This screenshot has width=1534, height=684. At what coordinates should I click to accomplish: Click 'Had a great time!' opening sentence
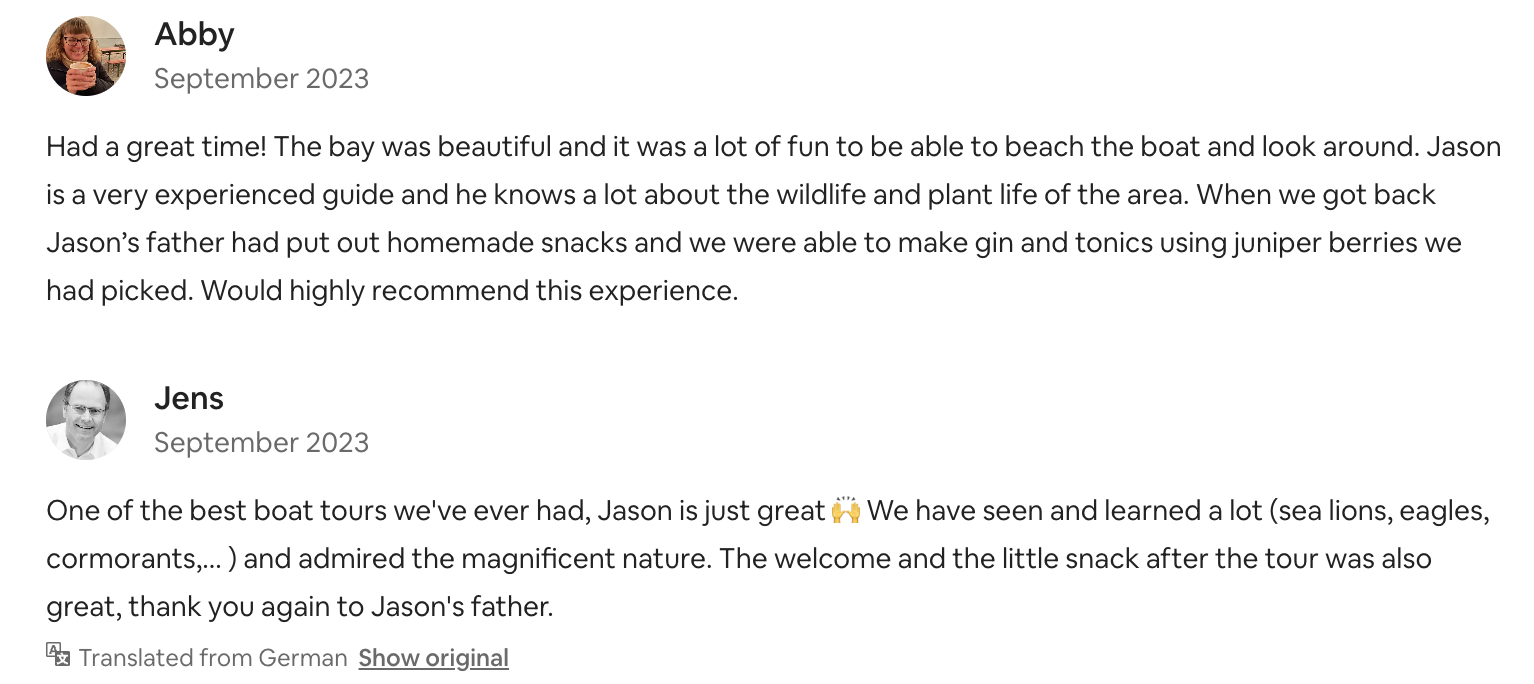point(156,147)
